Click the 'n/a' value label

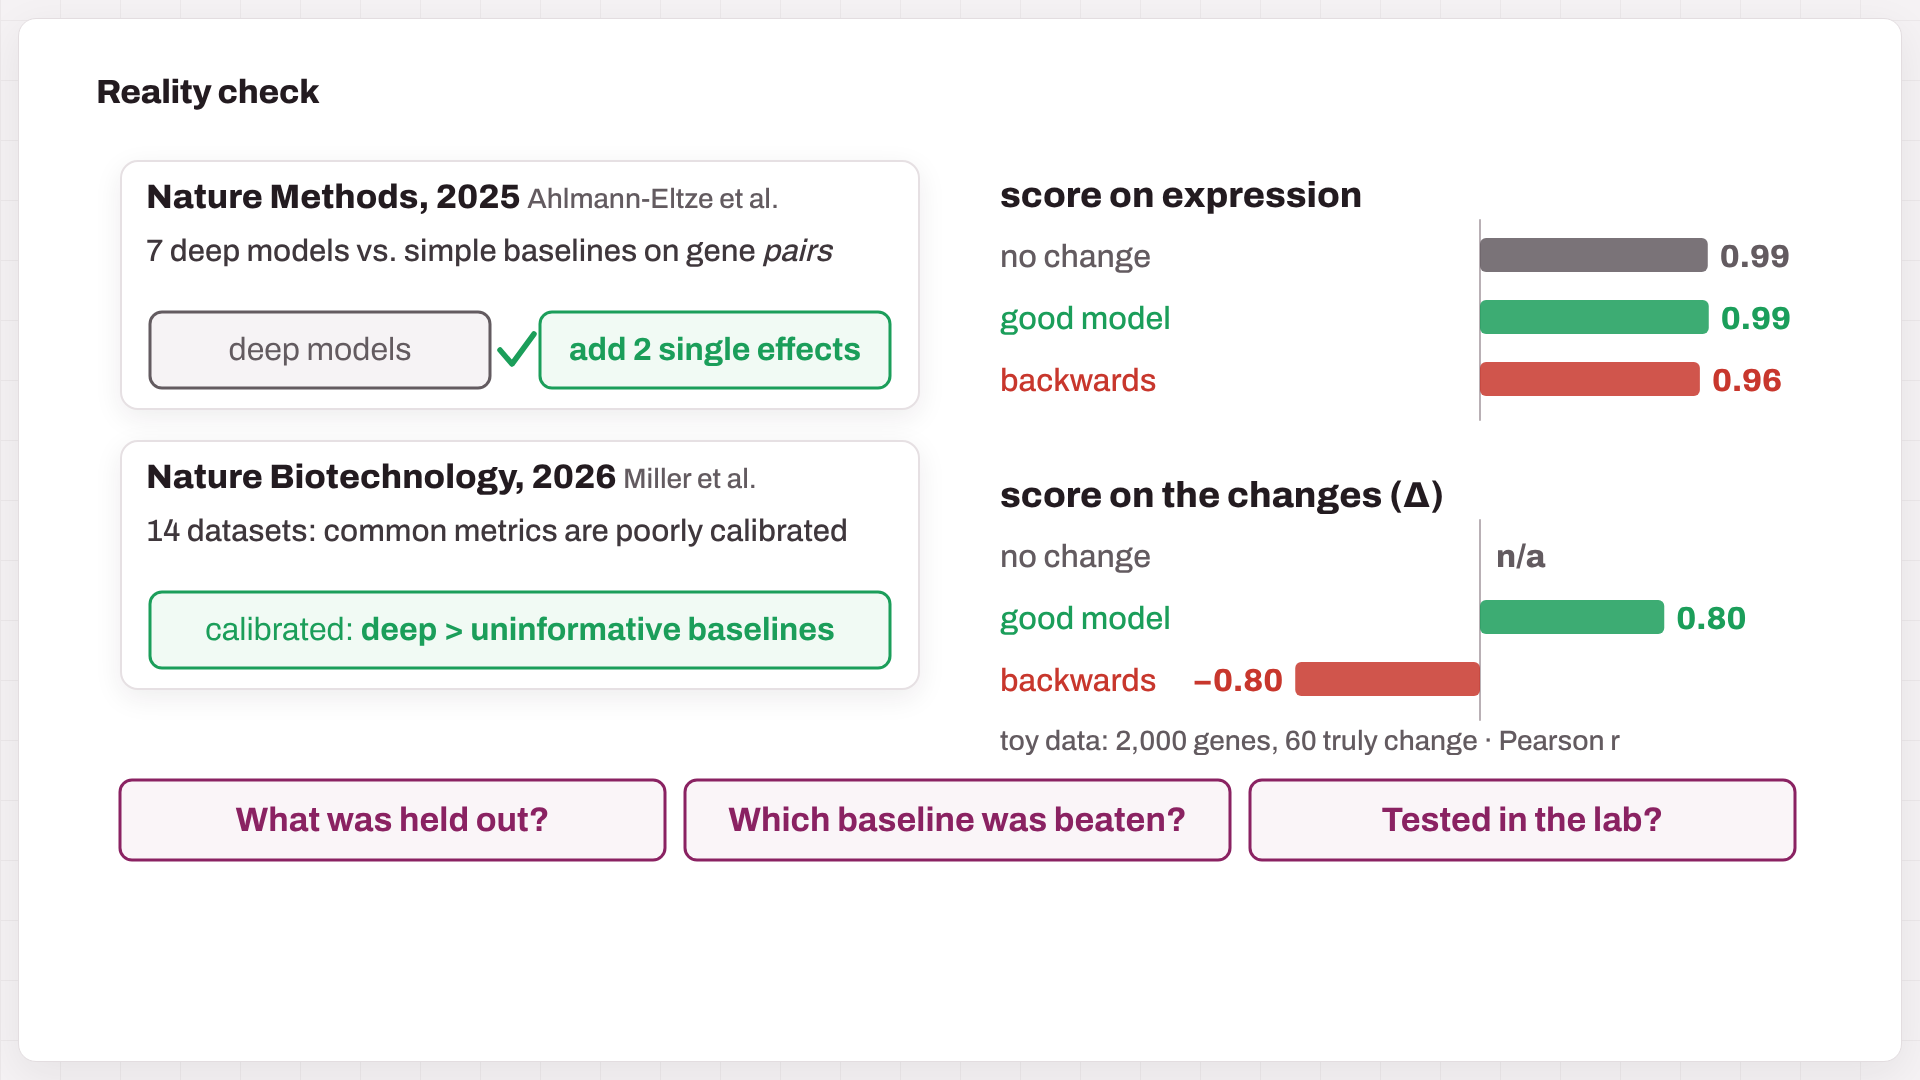point(1521,556)
